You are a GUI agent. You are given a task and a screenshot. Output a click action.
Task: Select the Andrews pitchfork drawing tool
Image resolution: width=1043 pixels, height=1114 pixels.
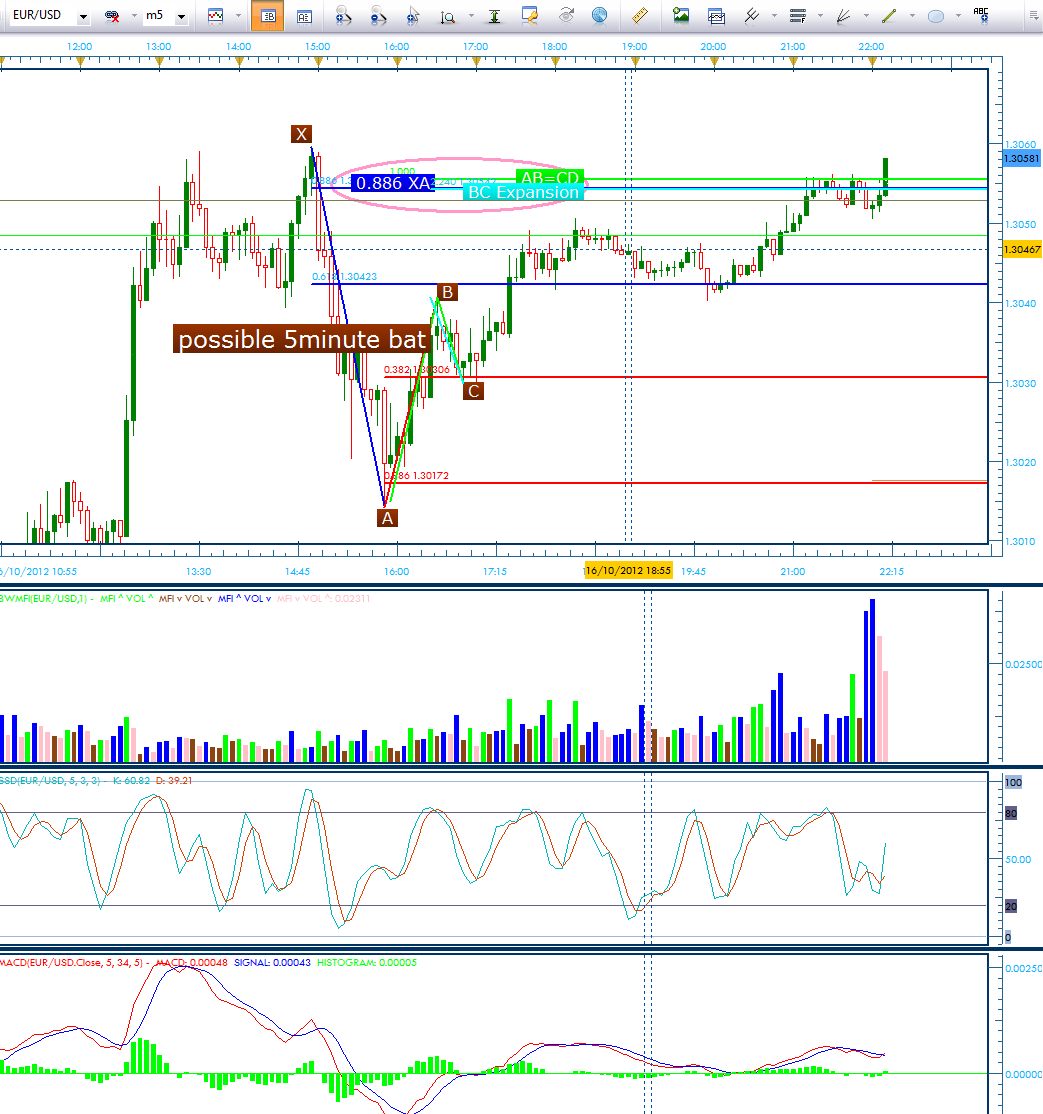[x=752, y=16]
